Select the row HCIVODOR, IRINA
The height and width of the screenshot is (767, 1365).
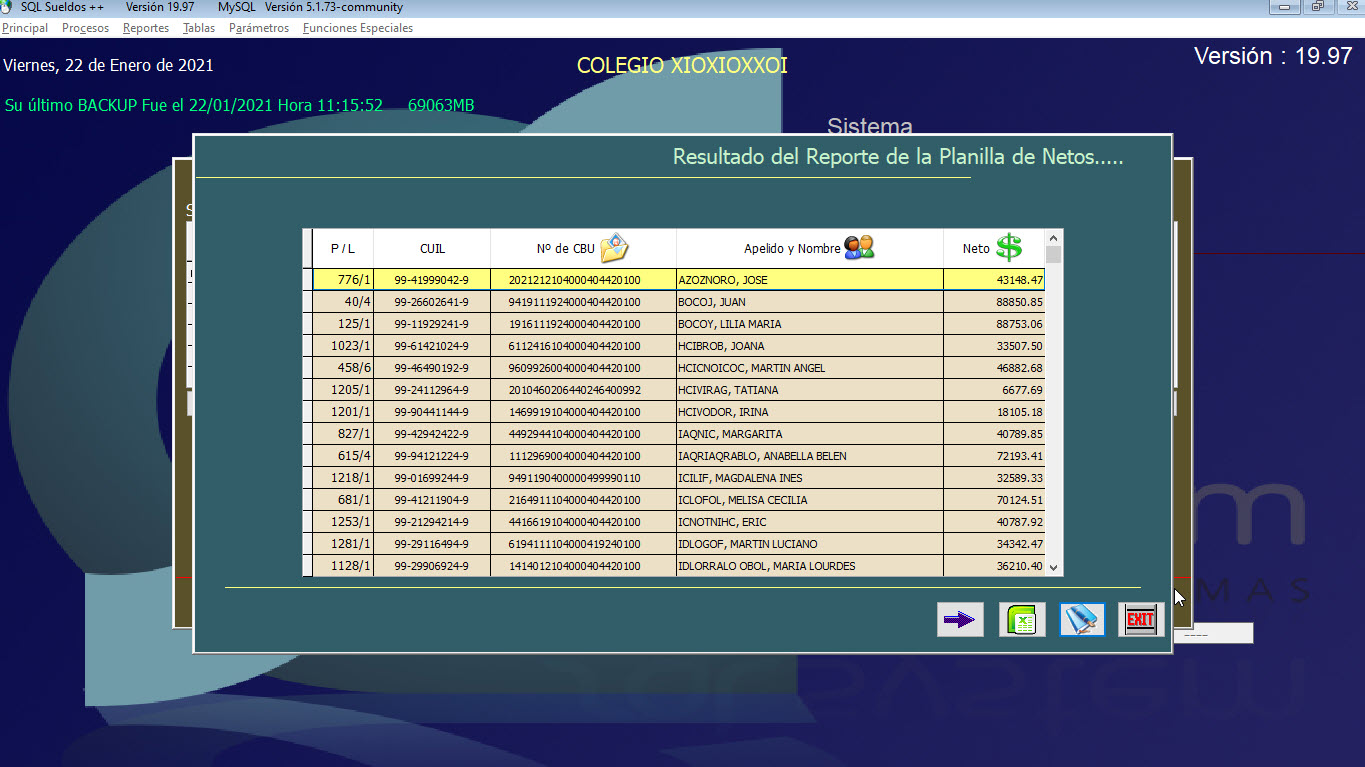(679, 412)
